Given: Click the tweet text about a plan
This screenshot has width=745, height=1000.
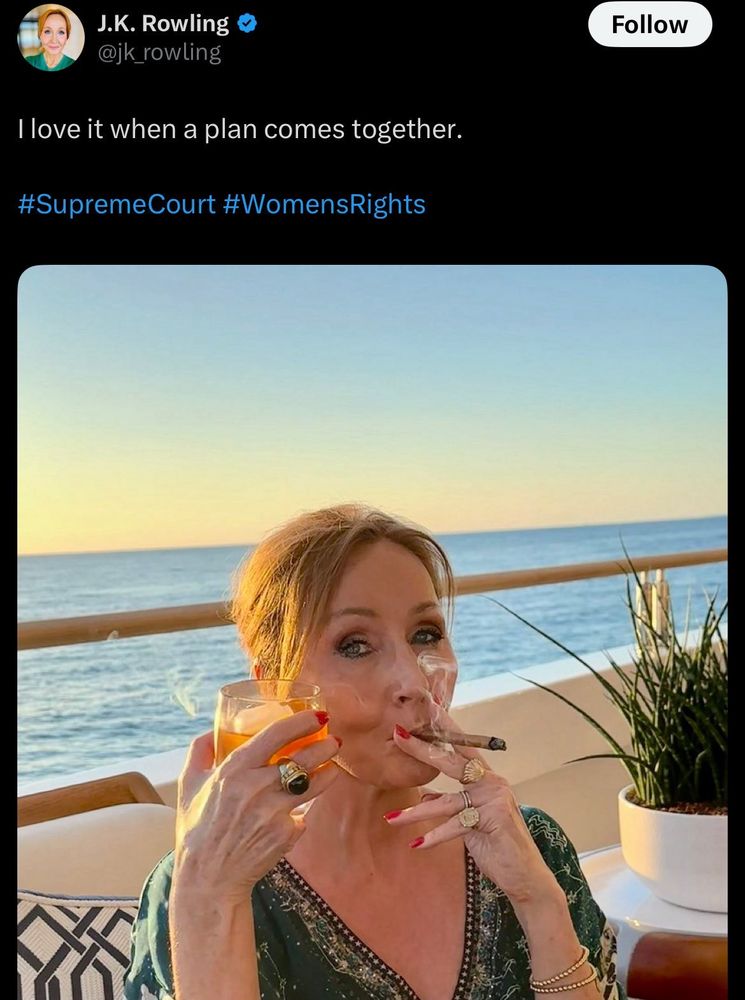Looking at the screenshot, I should [240, 130].
